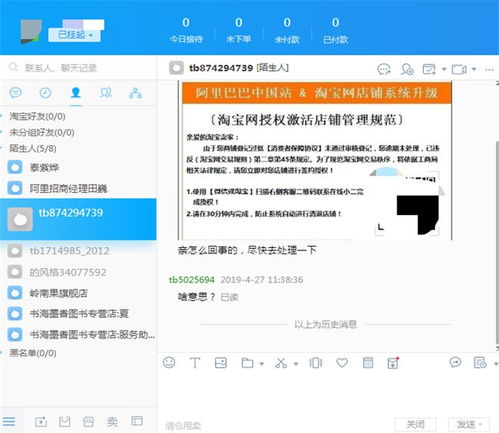
Task: Open the more options ellipsis menu
Action: tap(489, 70)
